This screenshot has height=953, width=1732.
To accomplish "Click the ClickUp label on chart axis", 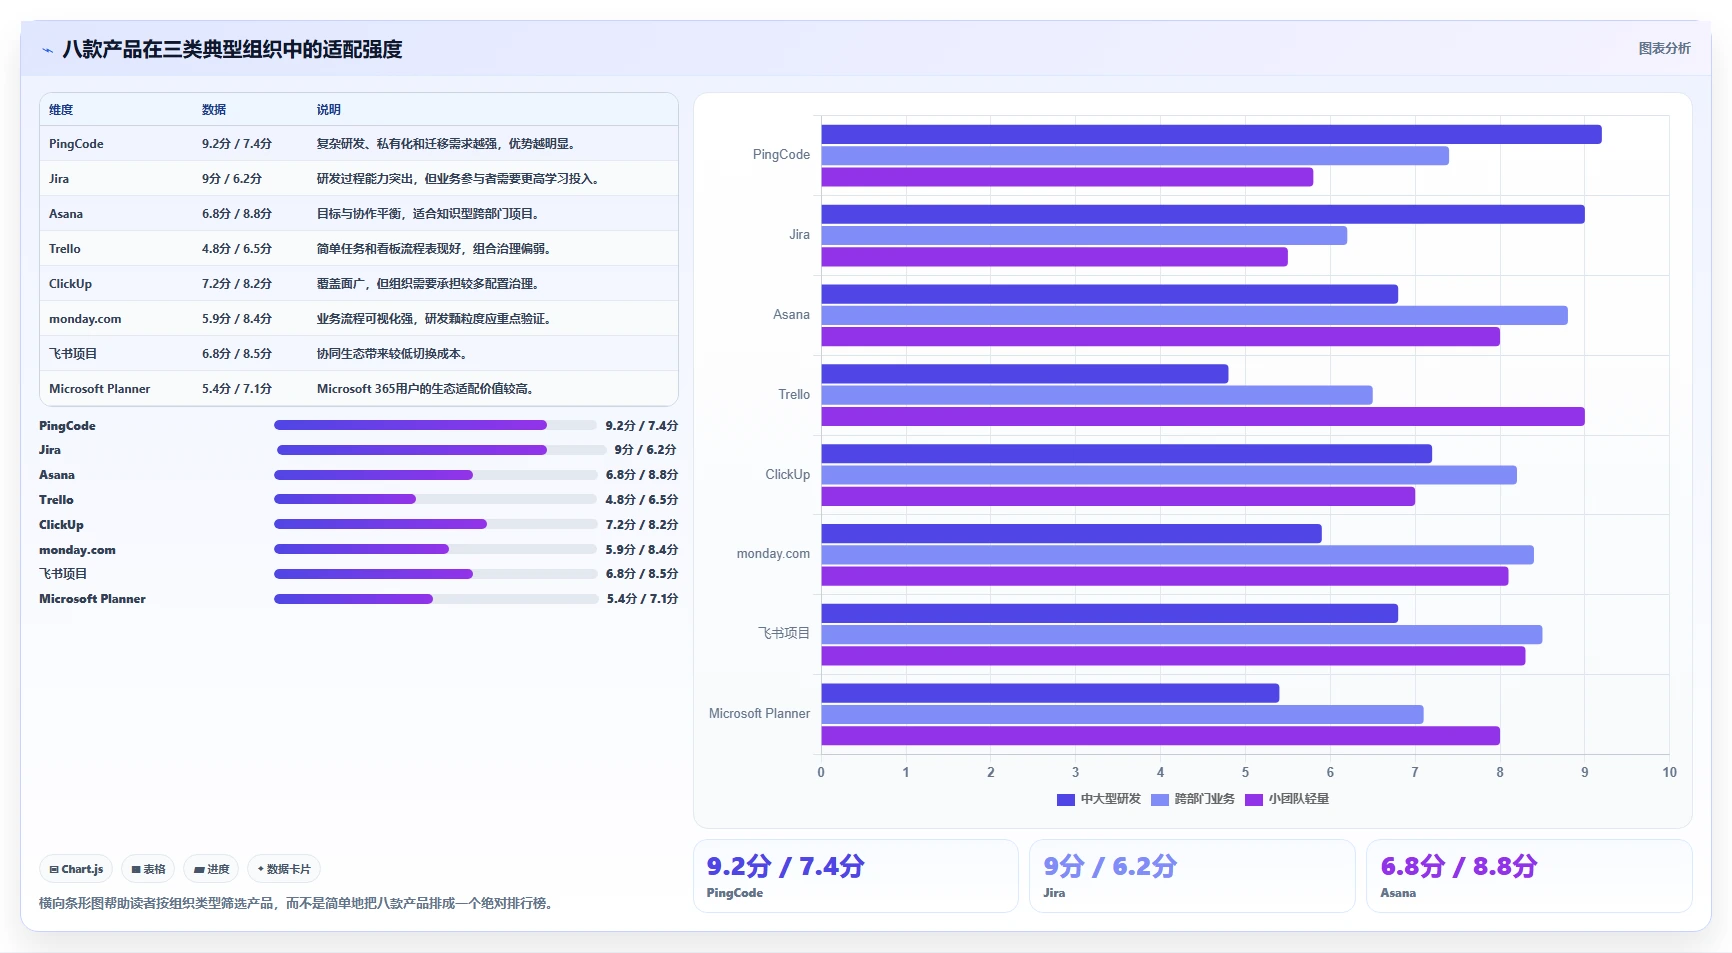I will (788, 474).
